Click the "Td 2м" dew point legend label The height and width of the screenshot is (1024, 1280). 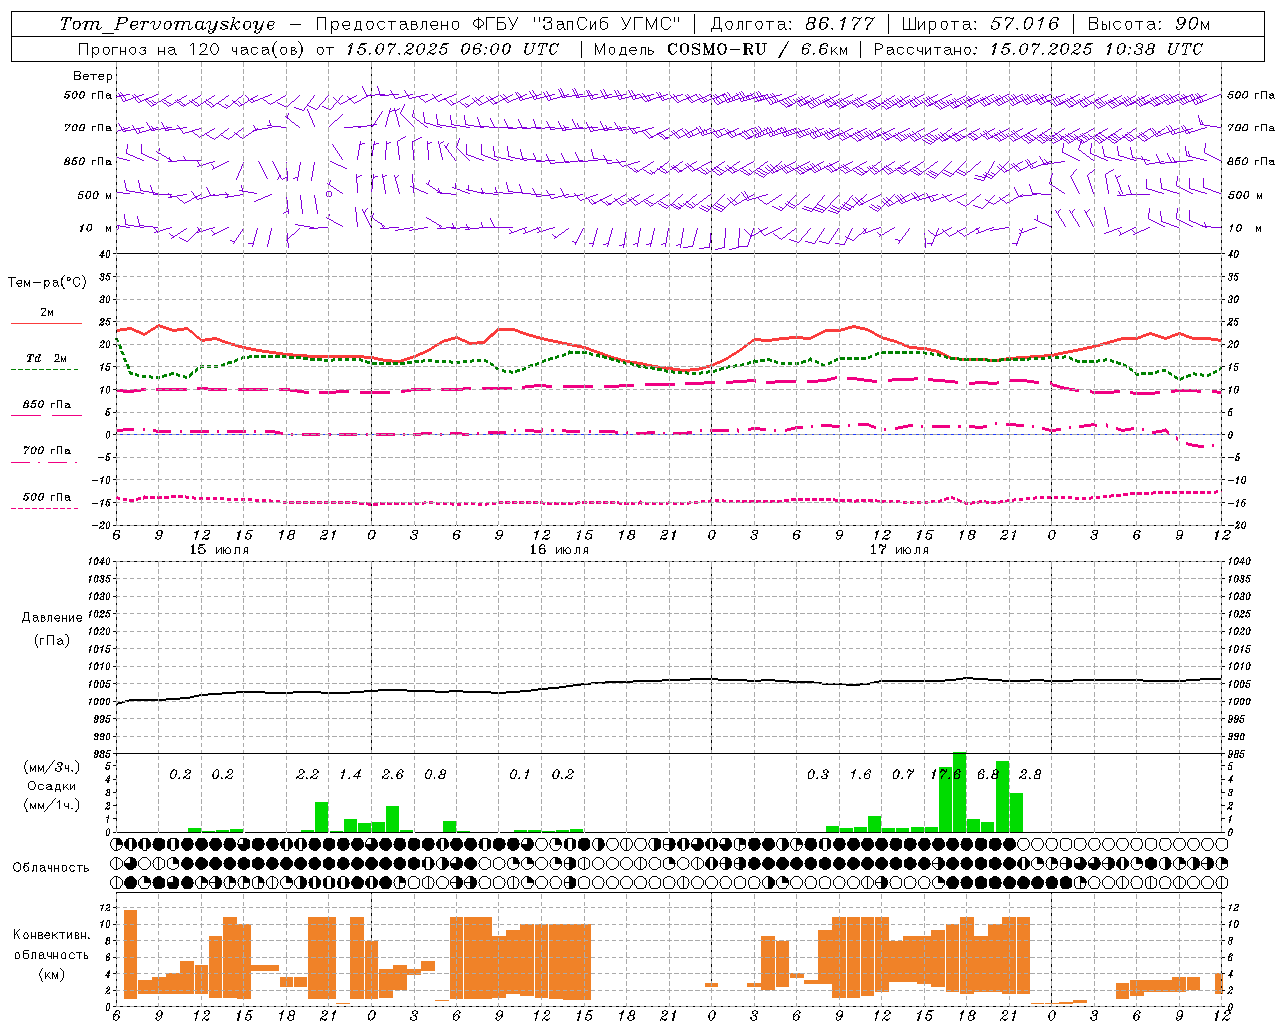[46, 357]
